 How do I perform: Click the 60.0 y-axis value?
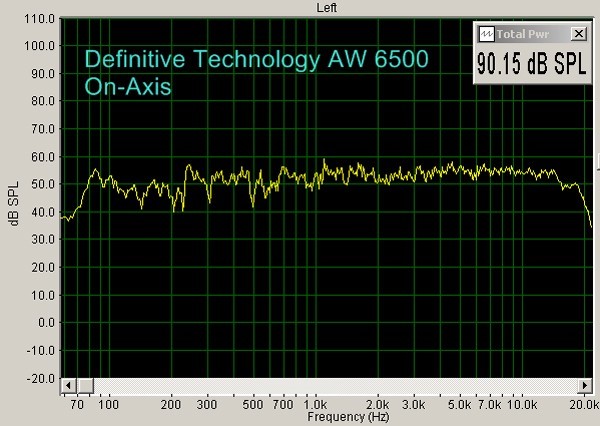43,157
